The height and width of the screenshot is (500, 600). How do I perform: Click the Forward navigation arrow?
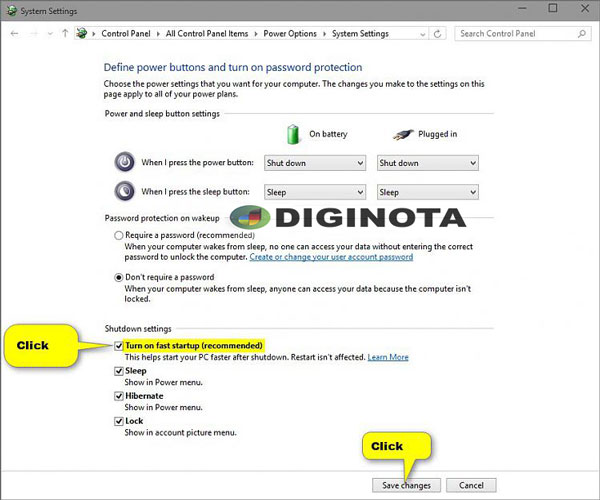tap(34, 34)
